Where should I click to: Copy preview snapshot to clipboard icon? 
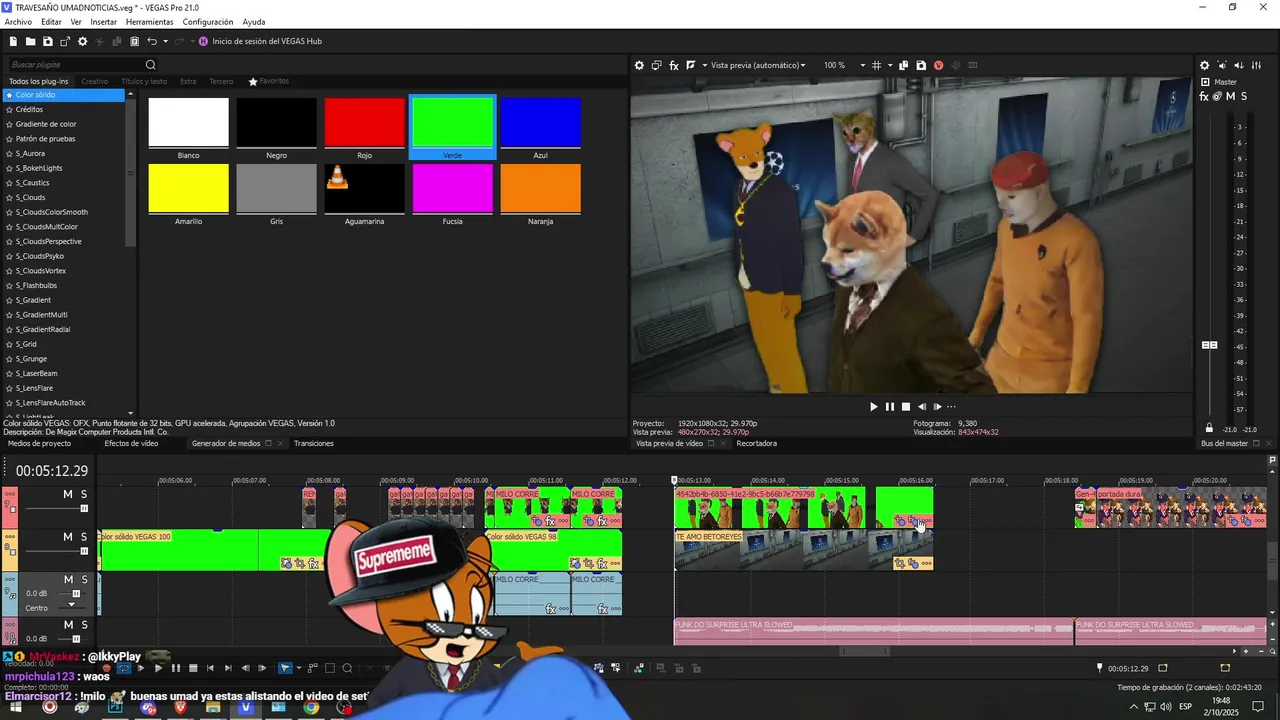coord(903,65)
